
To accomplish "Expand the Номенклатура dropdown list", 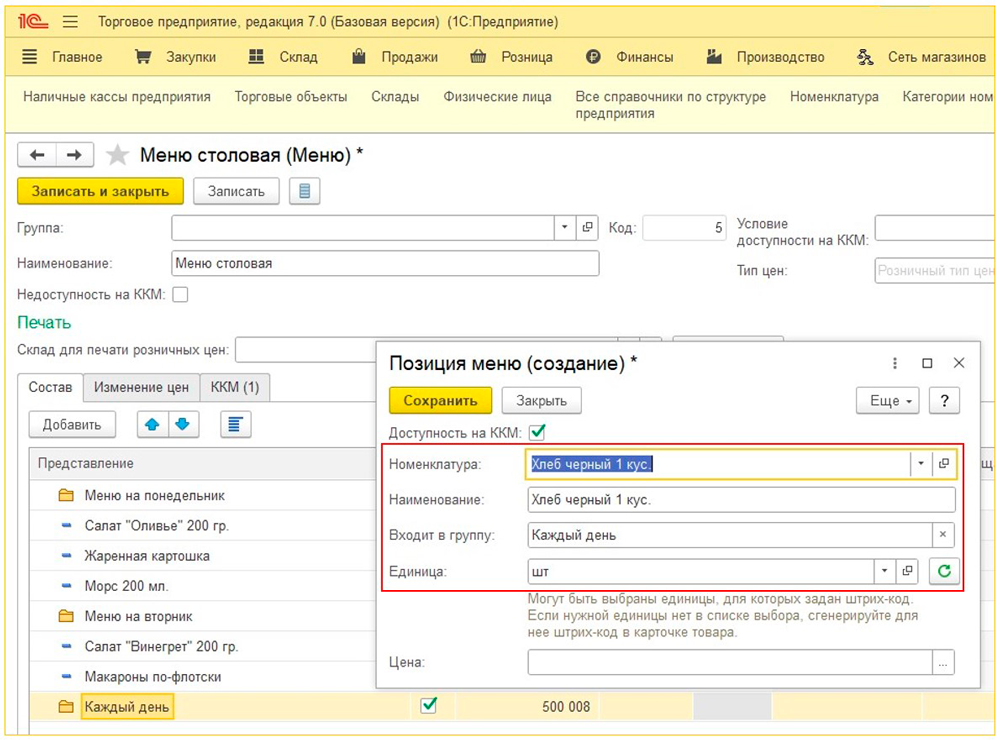I will 919,464.
